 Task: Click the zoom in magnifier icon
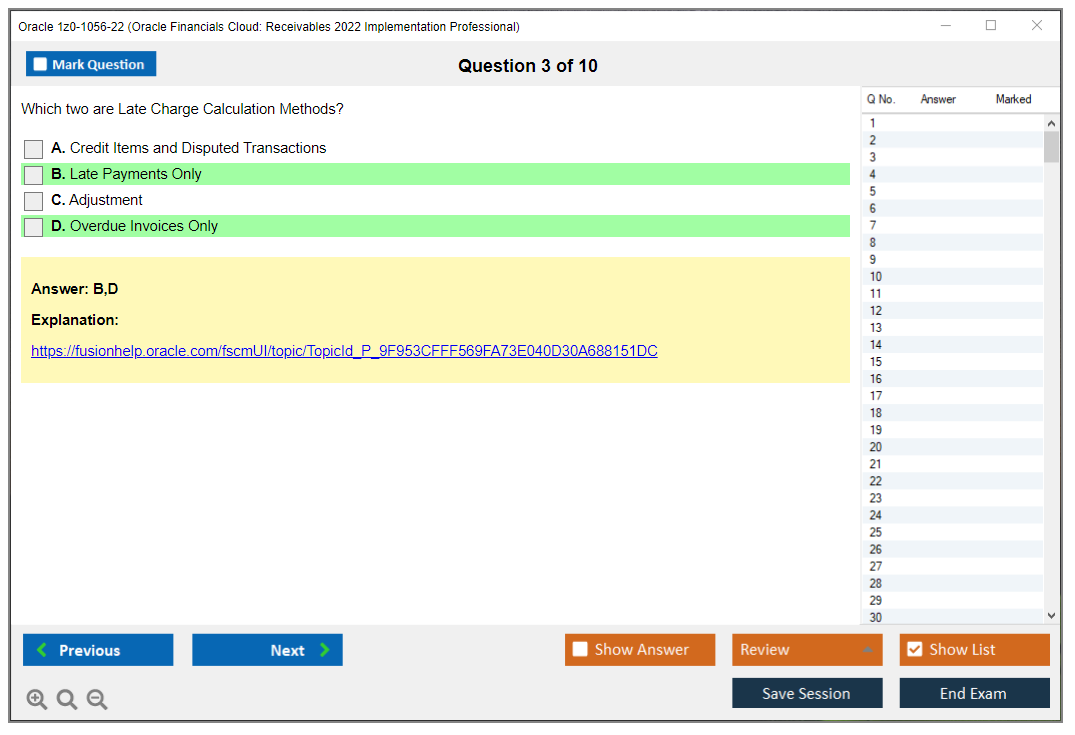[x=37, y=700]
